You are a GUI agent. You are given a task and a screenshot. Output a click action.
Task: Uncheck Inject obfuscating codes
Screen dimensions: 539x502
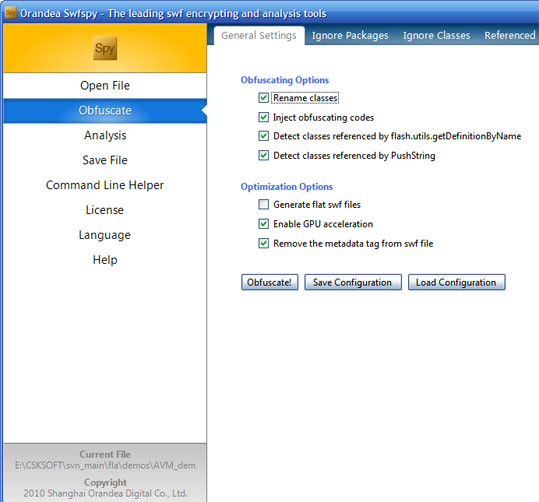(x=263, y=117)
